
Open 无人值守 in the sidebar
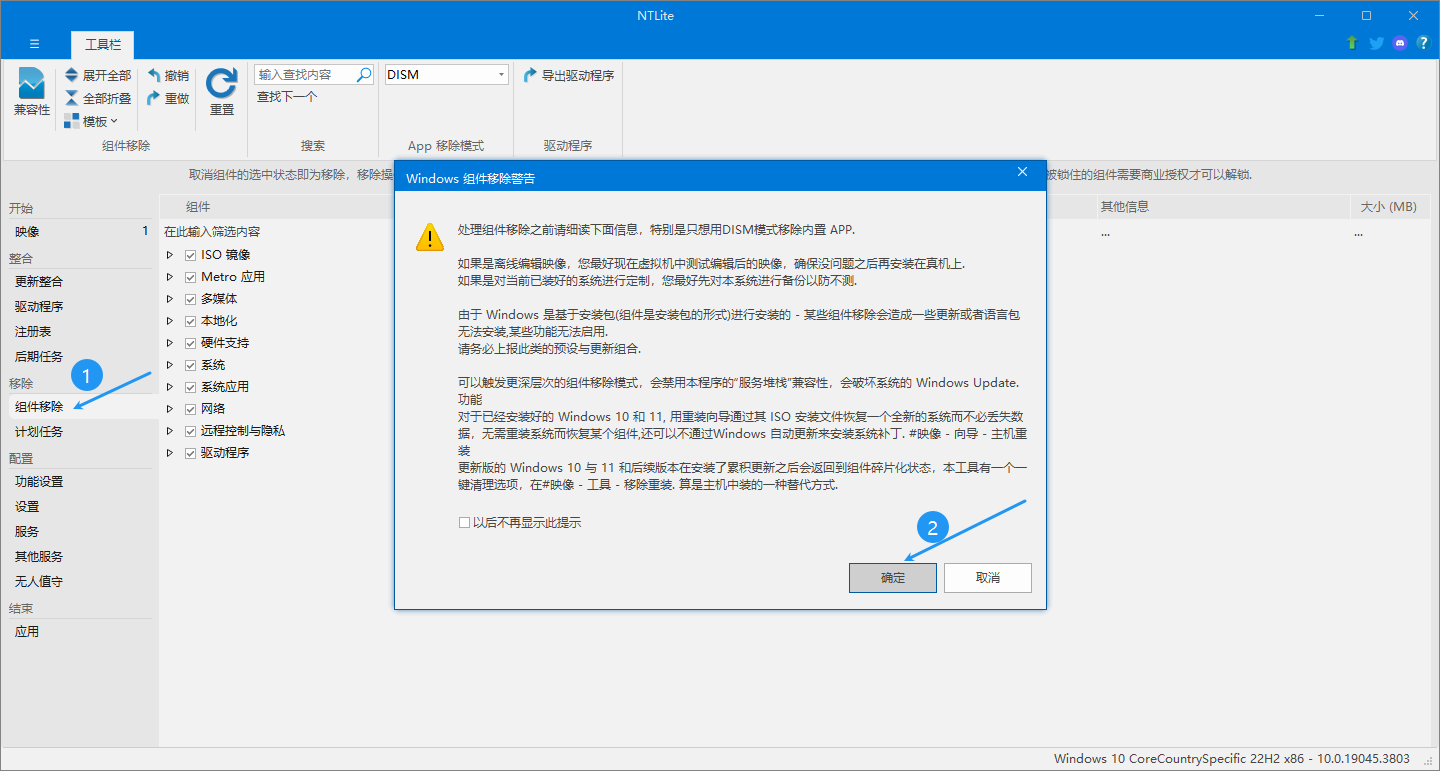[80, 582]
